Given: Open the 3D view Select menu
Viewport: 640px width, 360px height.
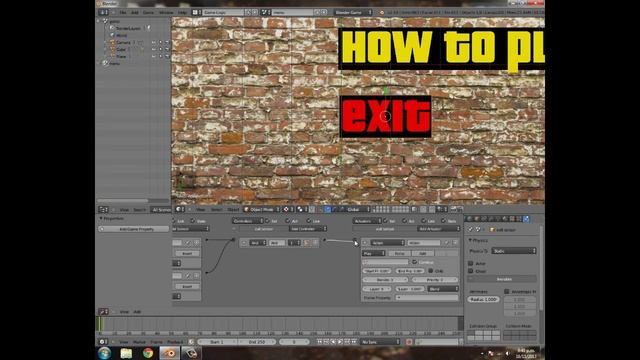Looking at the screenshot, I should pyautogui.click(x=216, y=209).
